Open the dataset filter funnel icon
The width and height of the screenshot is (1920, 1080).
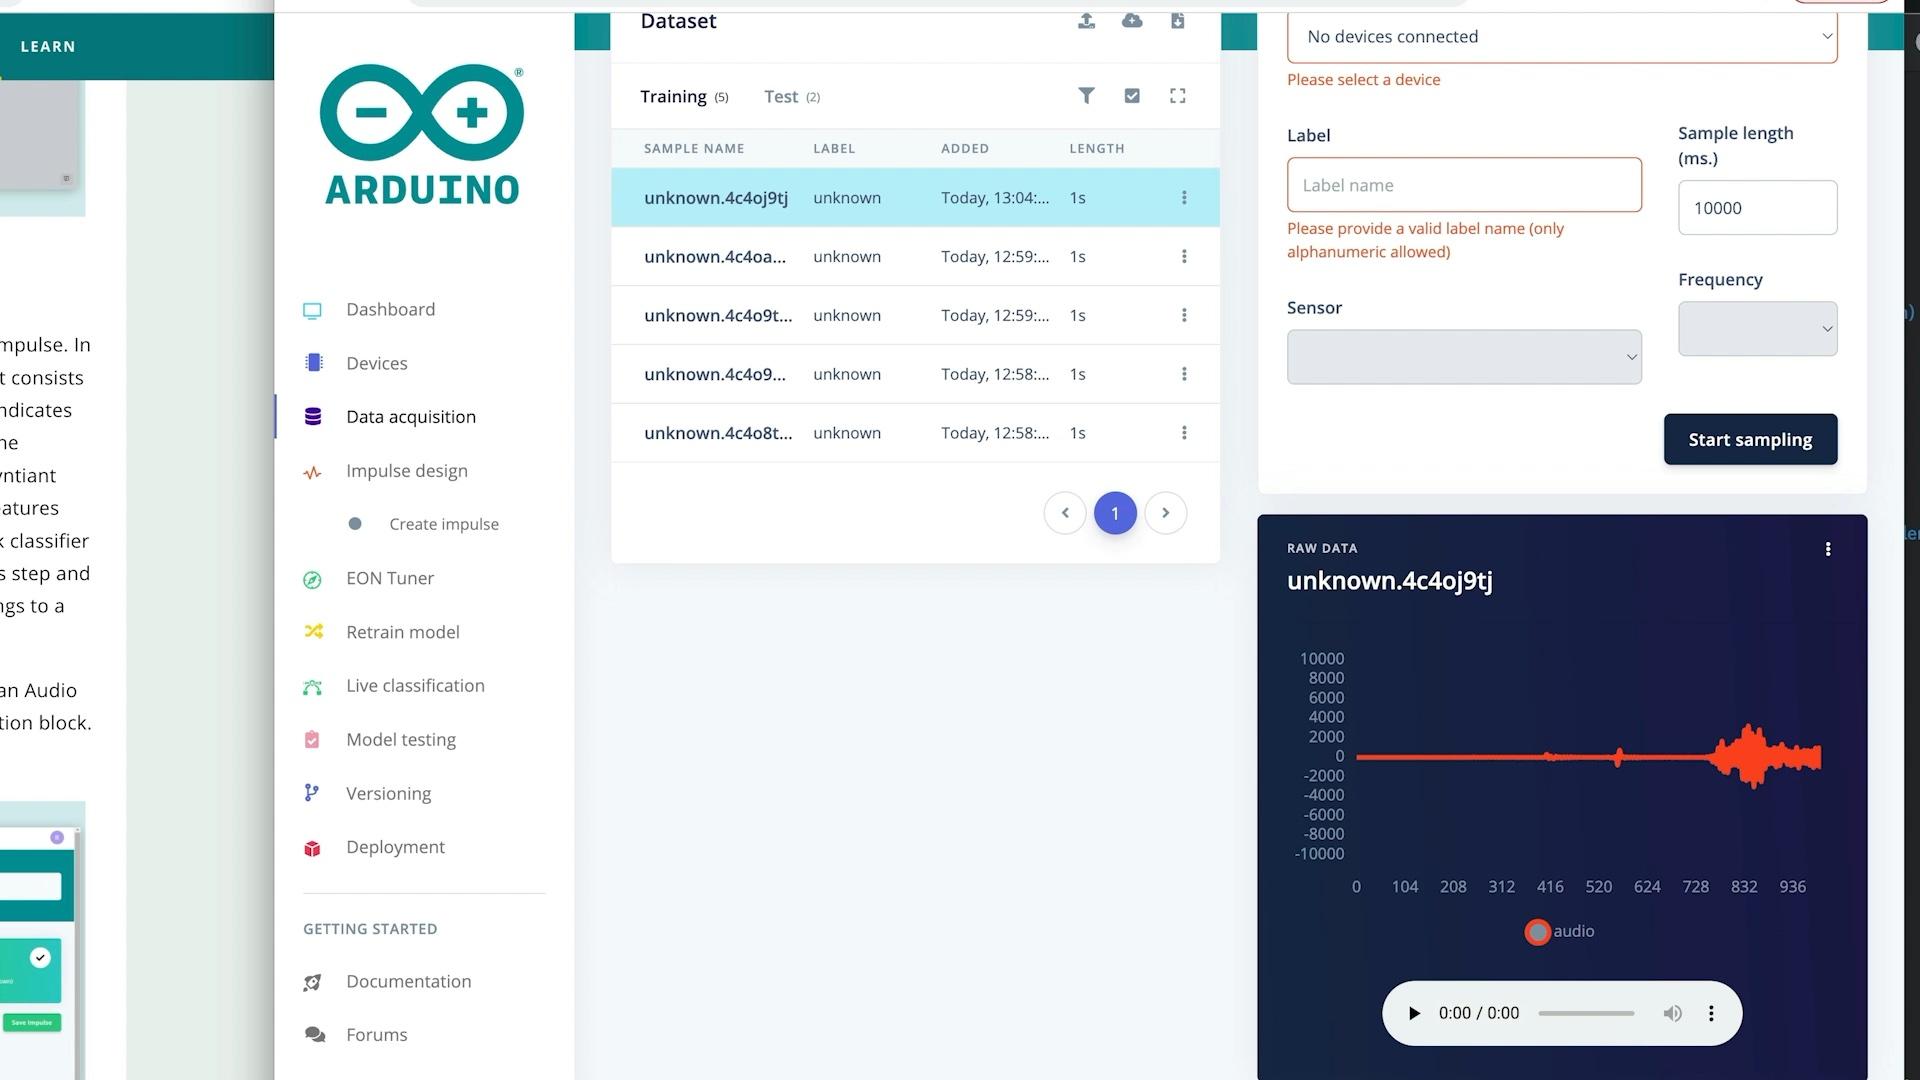[x=1086, y=95]
